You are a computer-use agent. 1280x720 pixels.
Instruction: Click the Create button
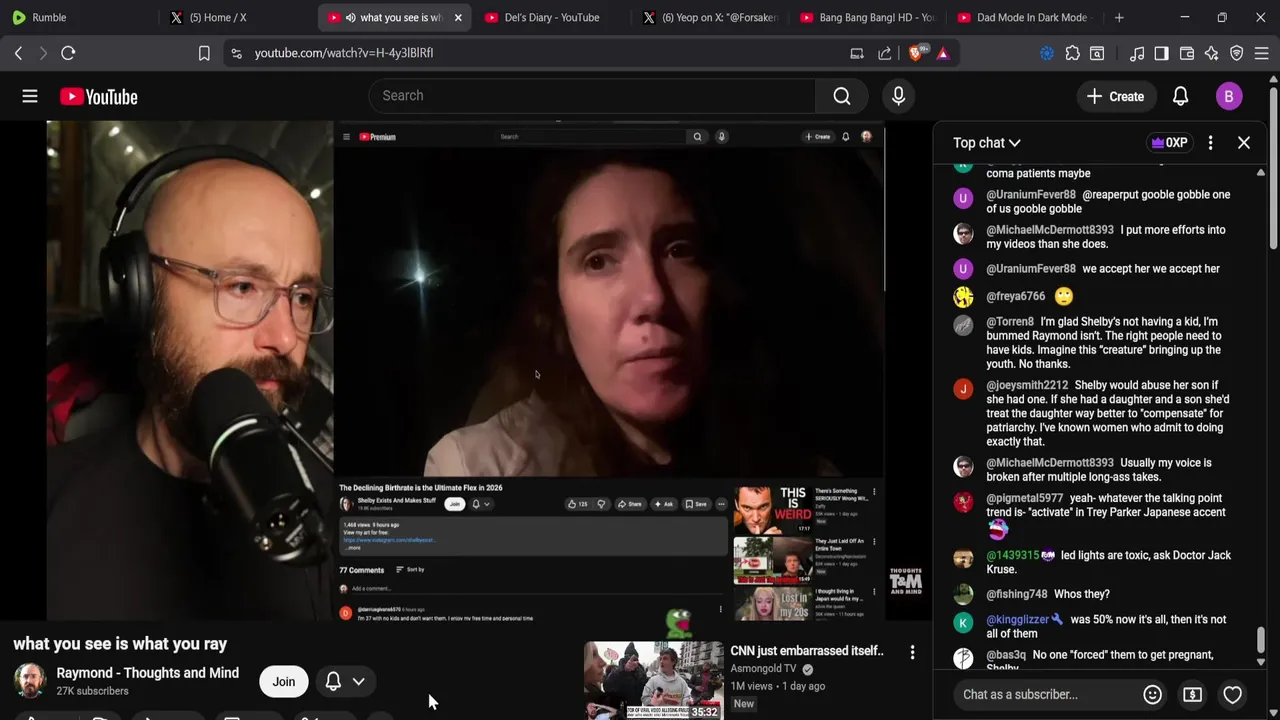1115,96
